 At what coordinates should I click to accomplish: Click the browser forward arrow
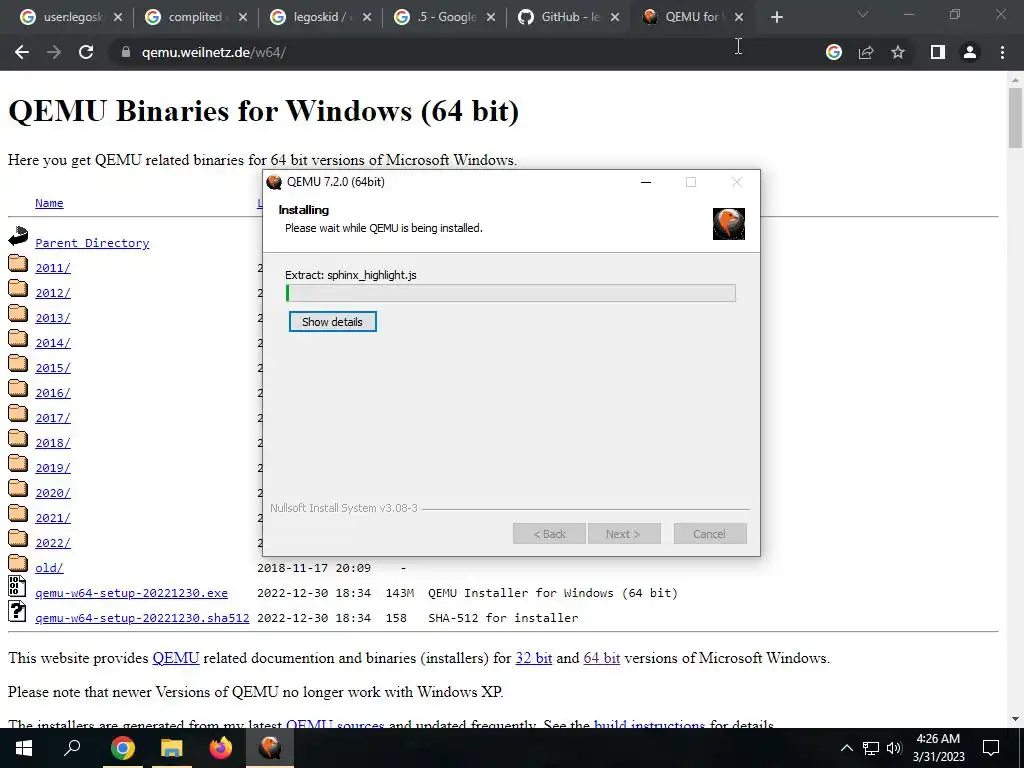point(54,52)
